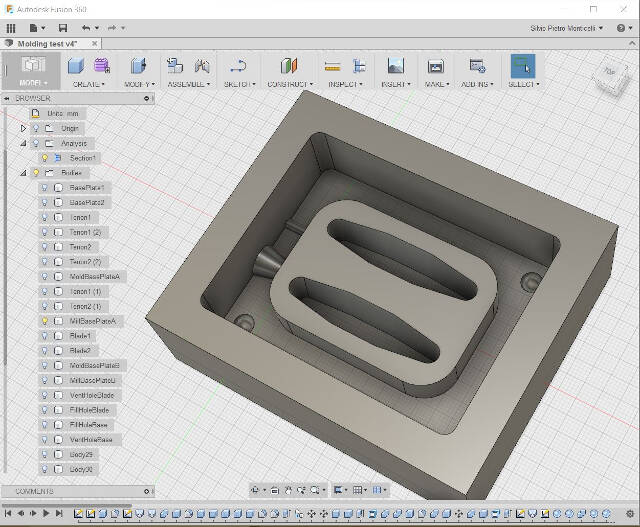Open the Viewports layout menu
The image size is (640, 527).
pos(379,490)
